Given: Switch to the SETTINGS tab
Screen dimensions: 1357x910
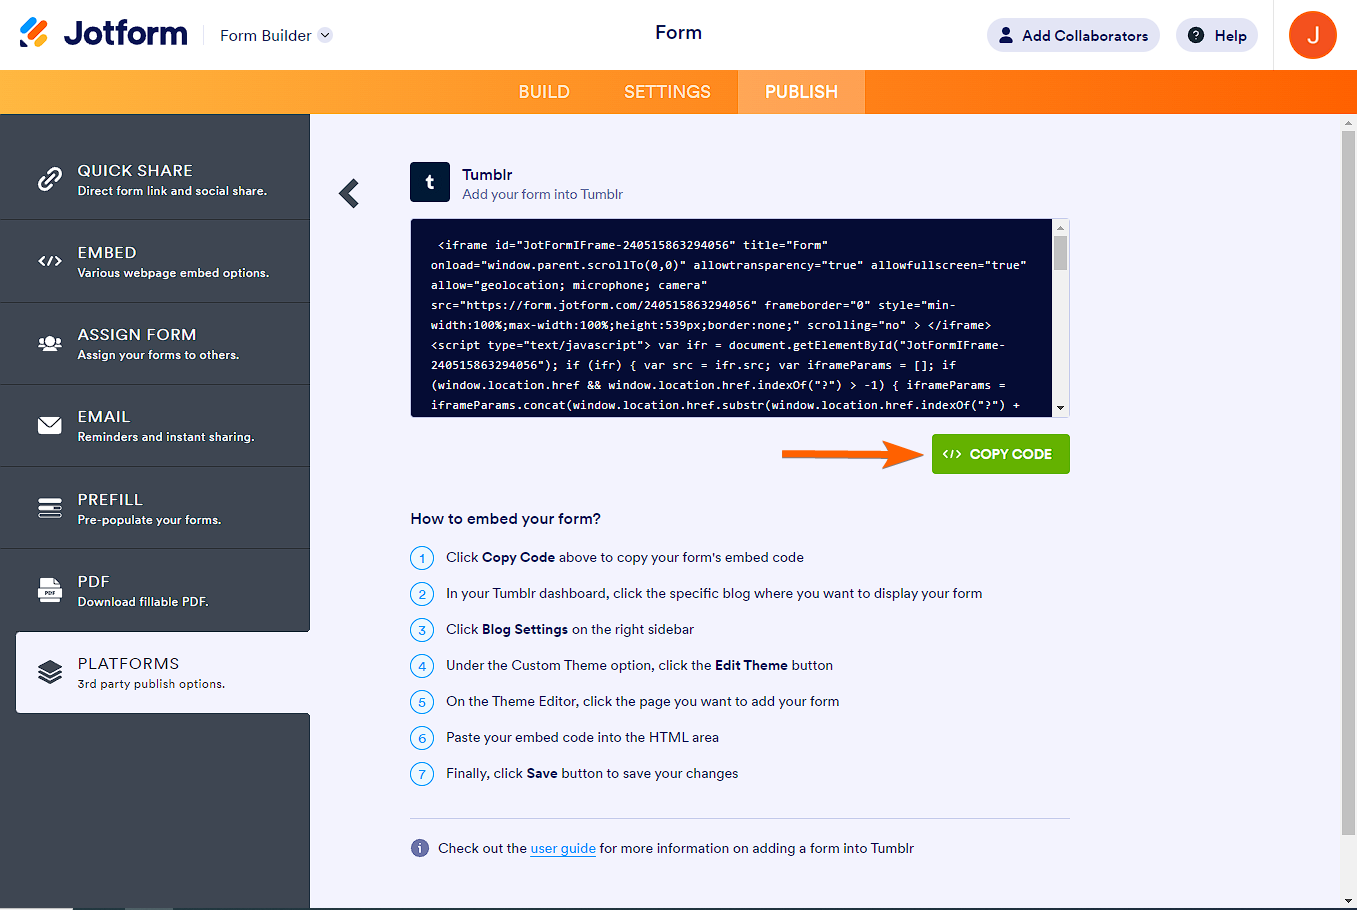Looking at the screenshot, I should 667,92.
